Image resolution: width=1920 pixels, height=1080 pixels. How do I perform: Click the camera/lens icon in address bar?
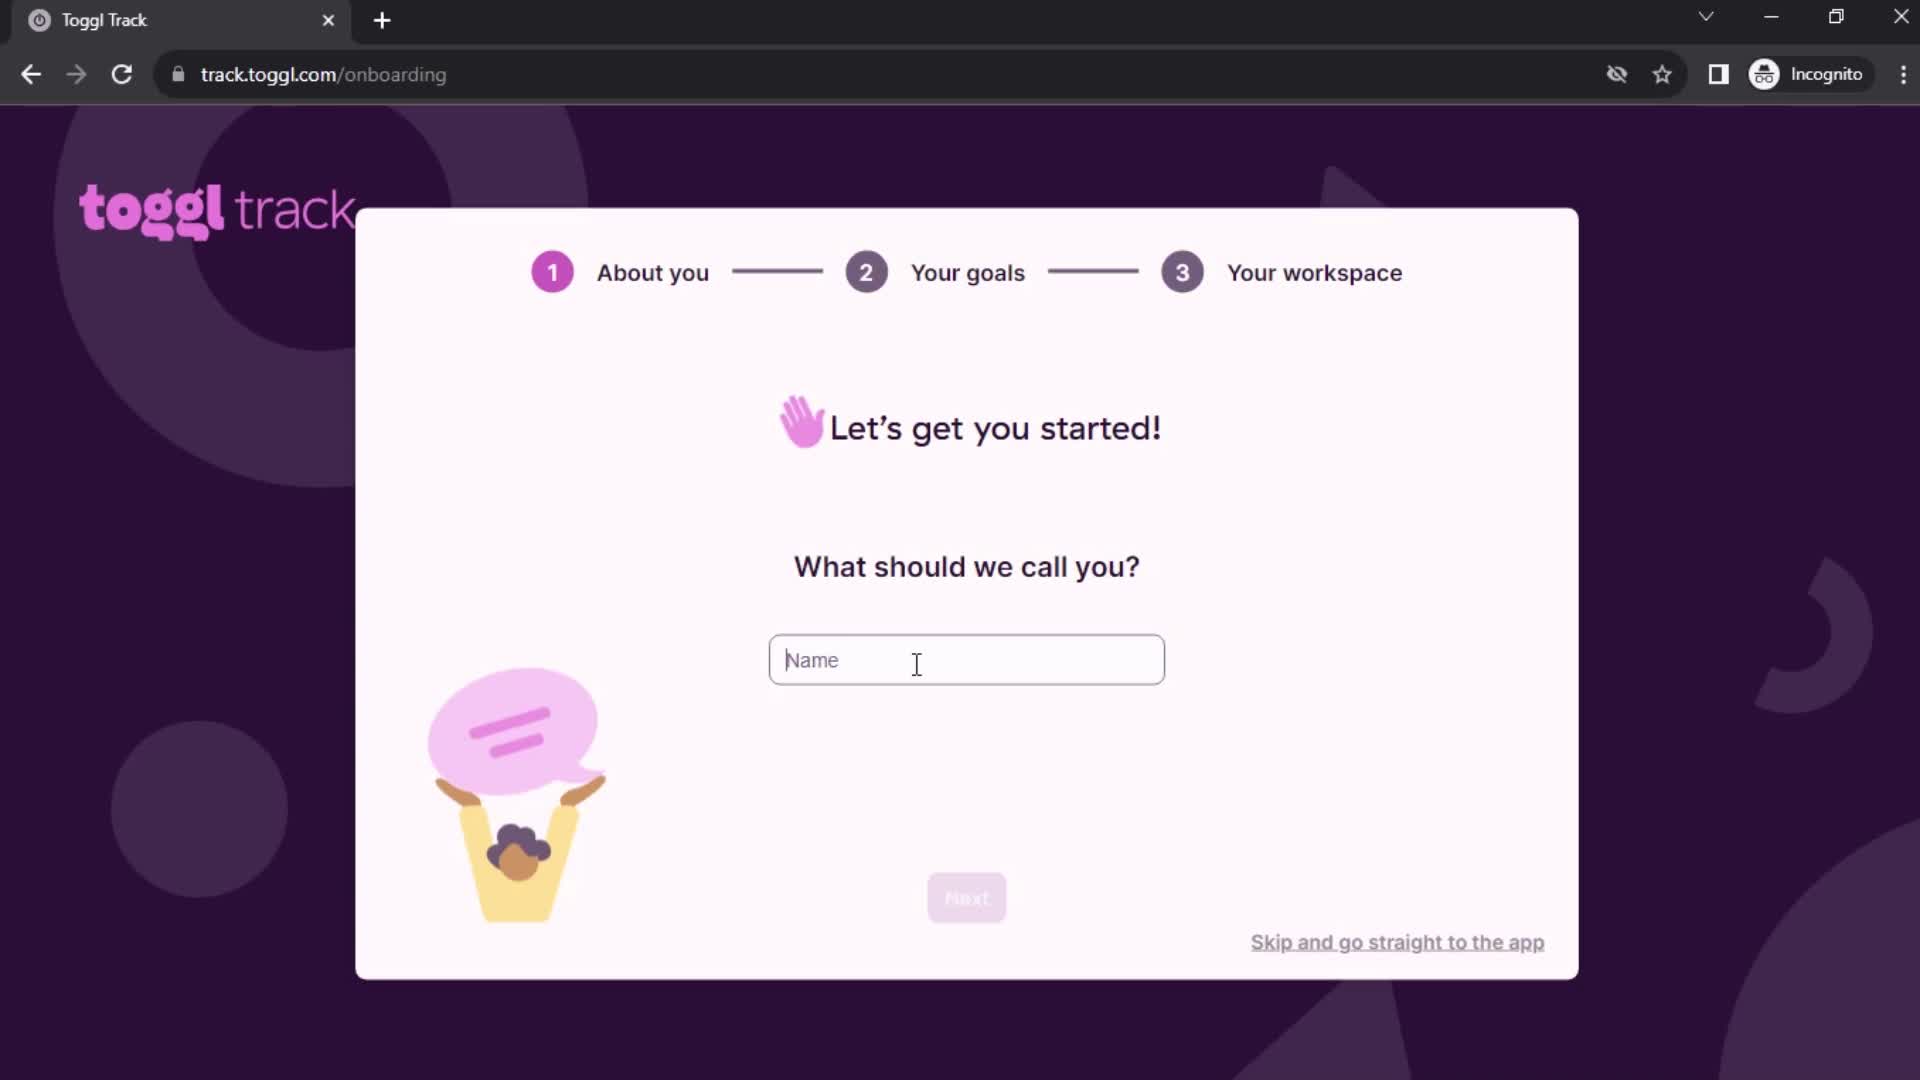pos(1618,74)
